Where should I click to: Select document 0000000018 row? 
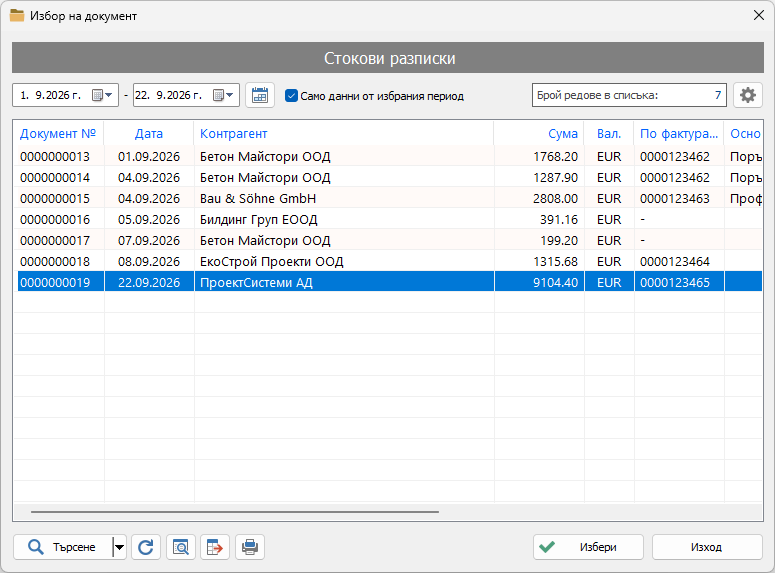click(x=390, y=262)
